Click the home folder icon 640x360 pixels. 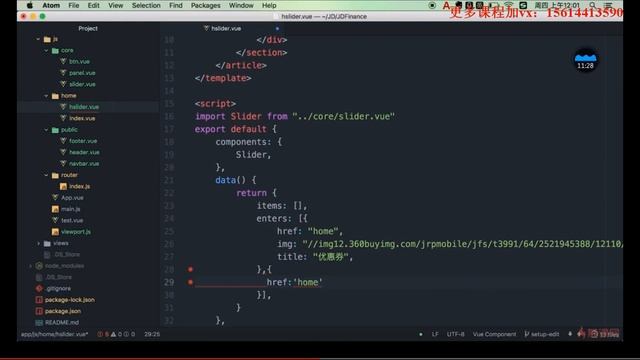pos(55,96)
